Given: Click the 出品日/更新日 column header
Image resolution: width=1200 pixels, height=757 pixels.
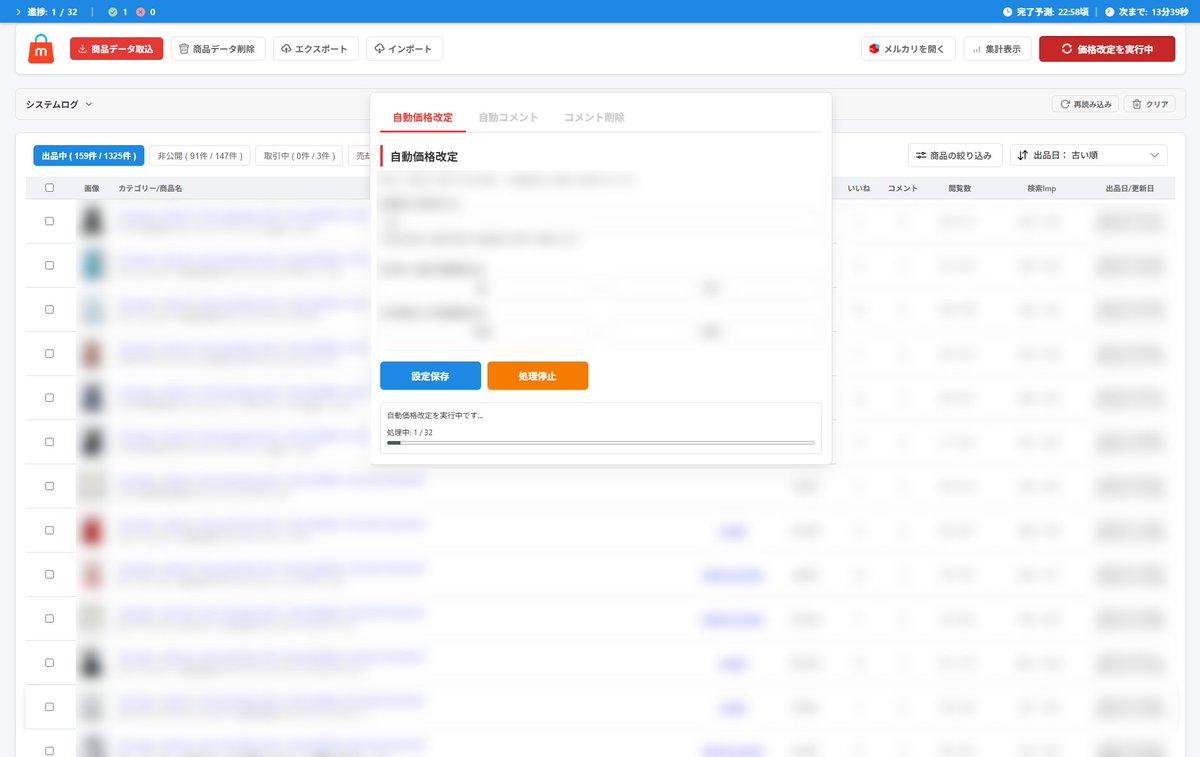Looking at the screenshot, I should click(1130, 188).
